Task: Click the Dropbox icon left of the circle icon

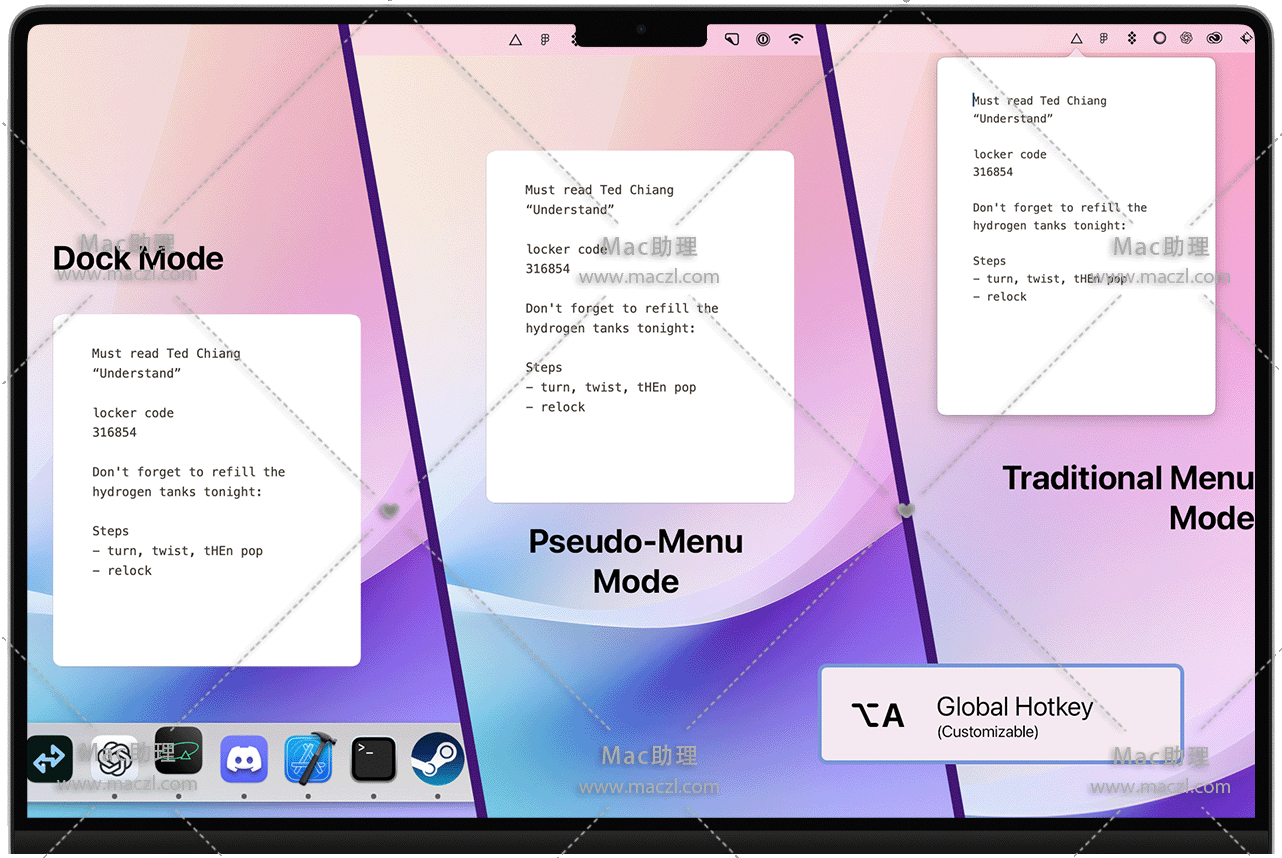Action: (x=1132, y=39)
